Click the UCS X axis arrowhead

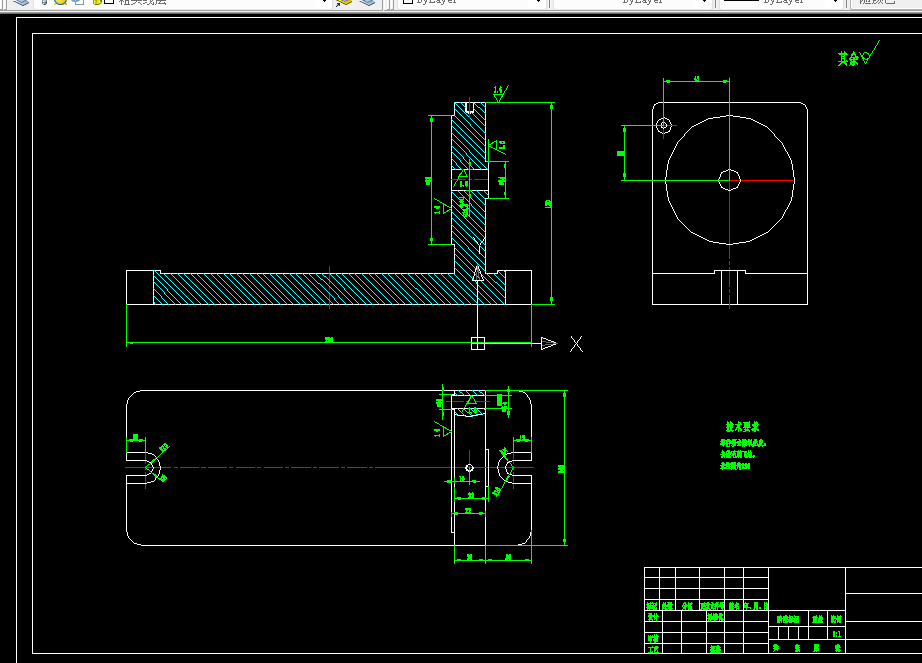click(549, 343)
